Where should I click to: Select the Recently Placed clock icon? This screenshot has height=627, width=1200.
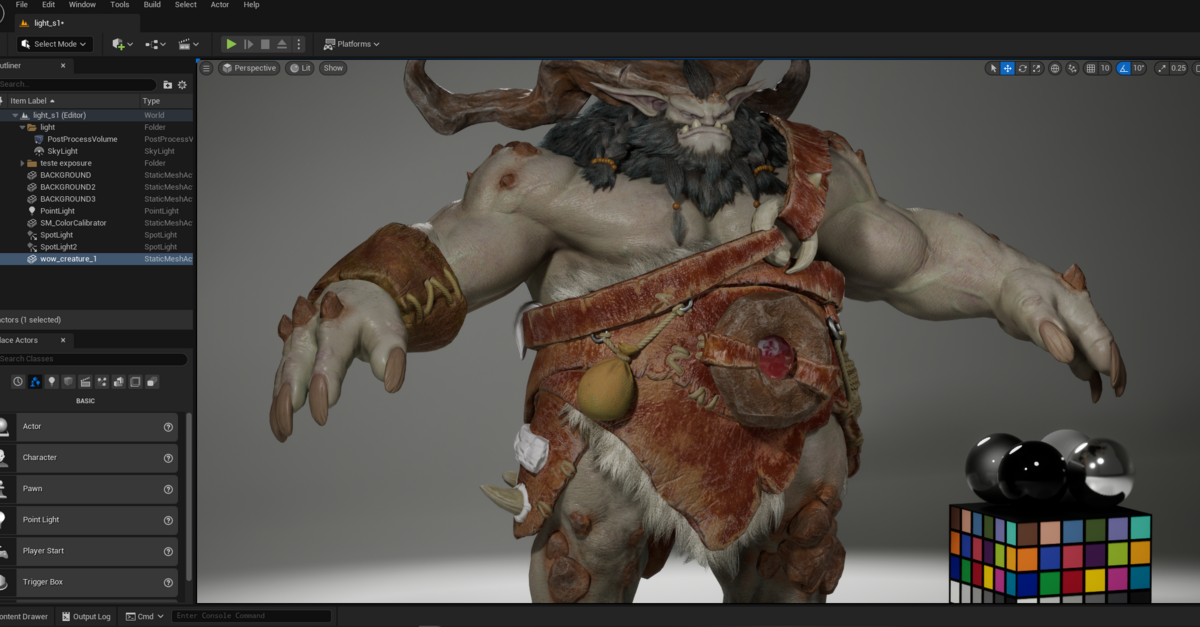click(17, 381)
